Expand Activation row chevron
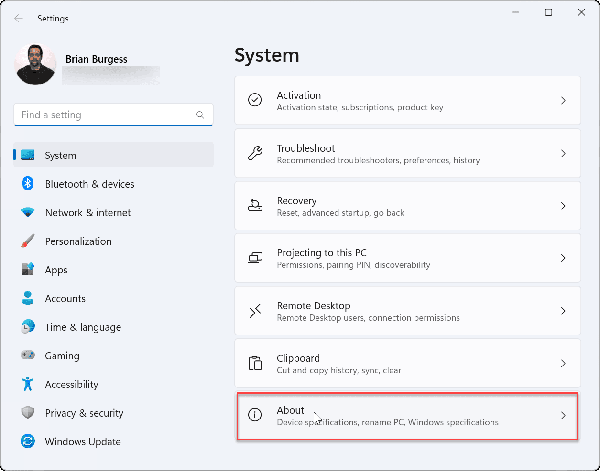Viewport: 600px width, 471px height. [563, 101]
